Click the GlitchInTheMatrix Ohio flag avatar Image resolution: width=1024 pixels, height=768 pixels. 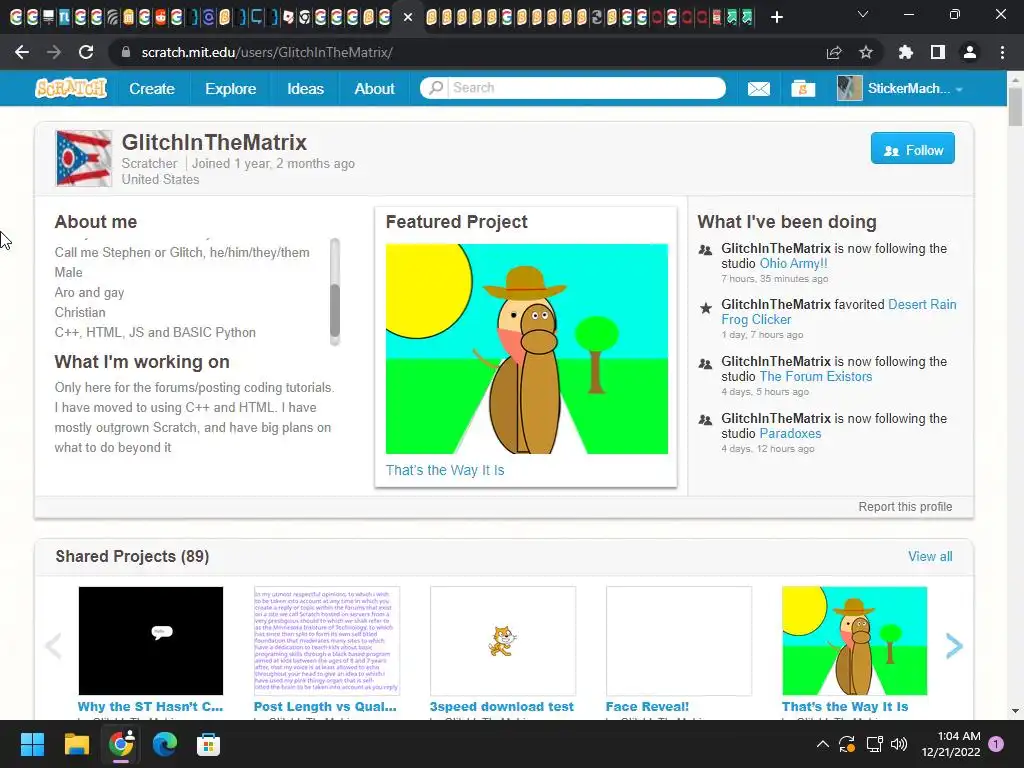click(x=84, y=159)
